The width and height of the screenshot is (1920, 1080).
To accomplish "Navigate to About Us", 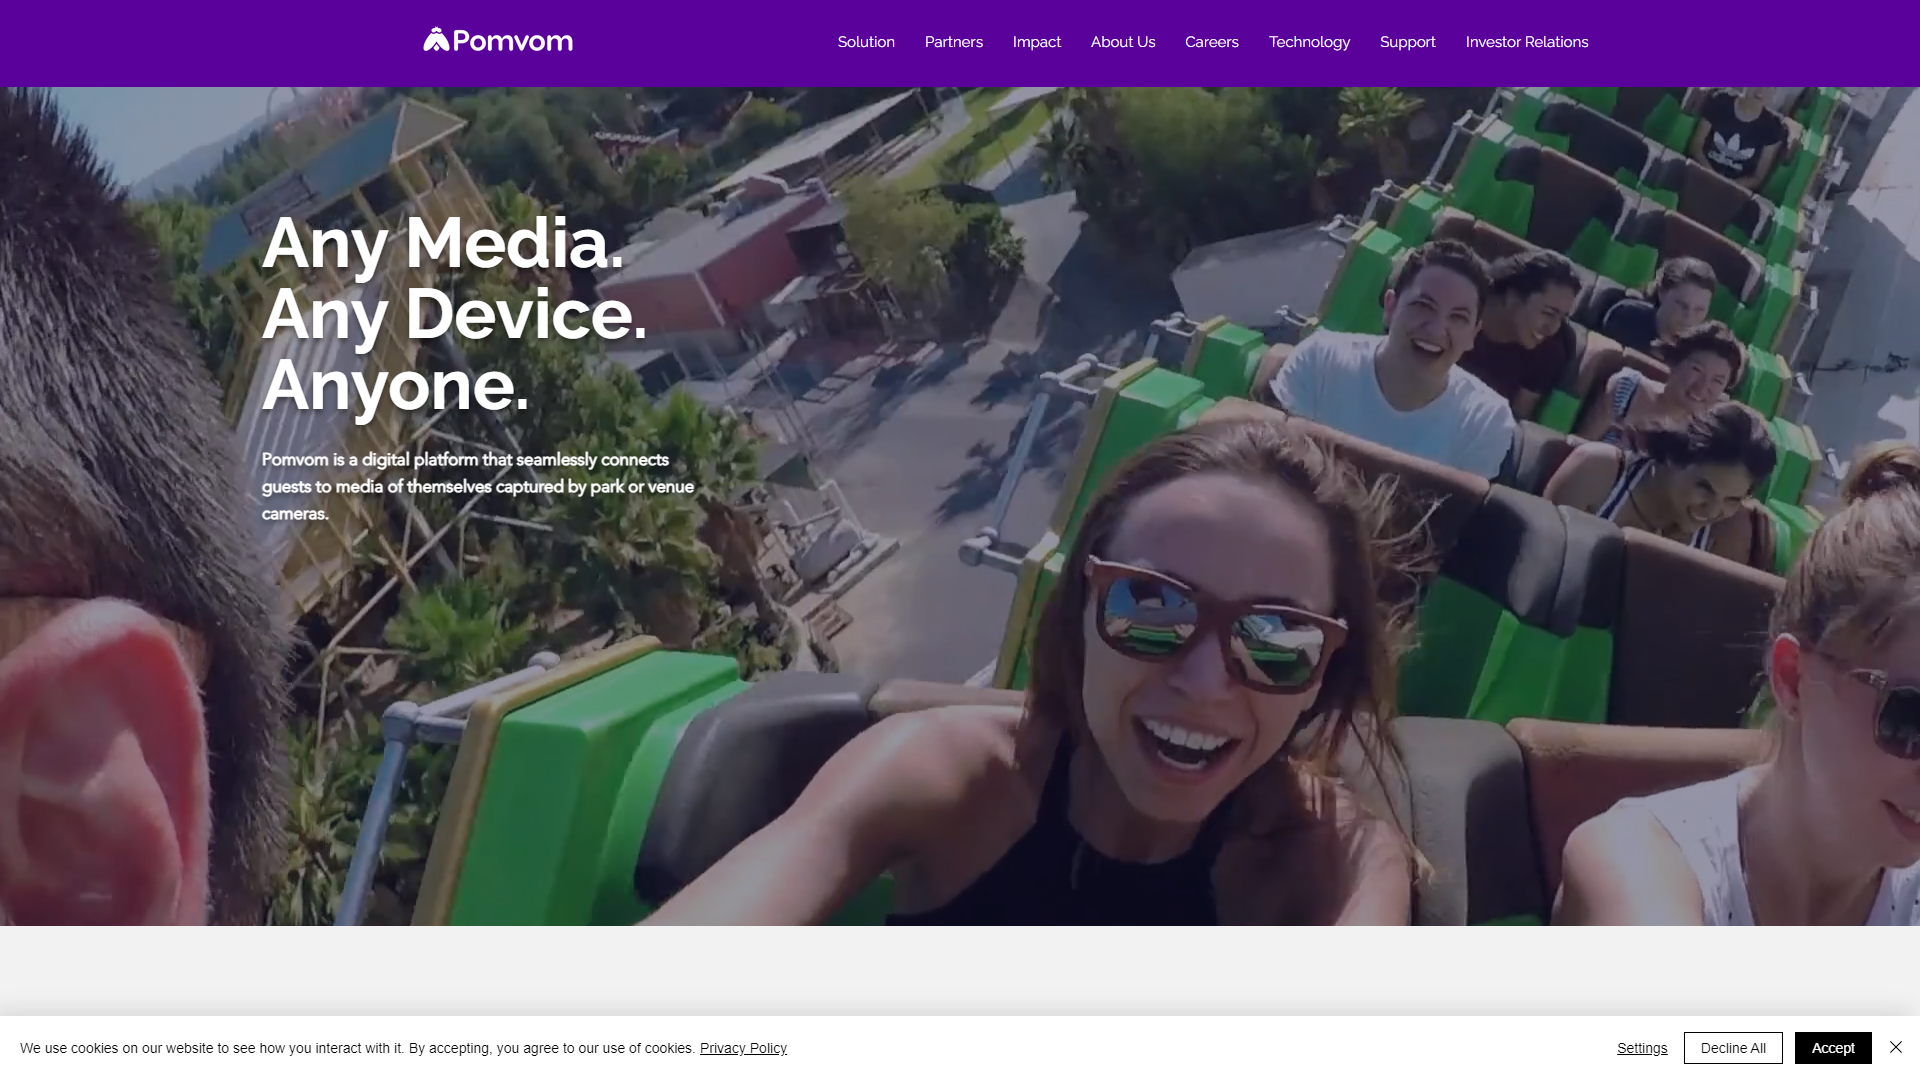I will (1122, 42).
